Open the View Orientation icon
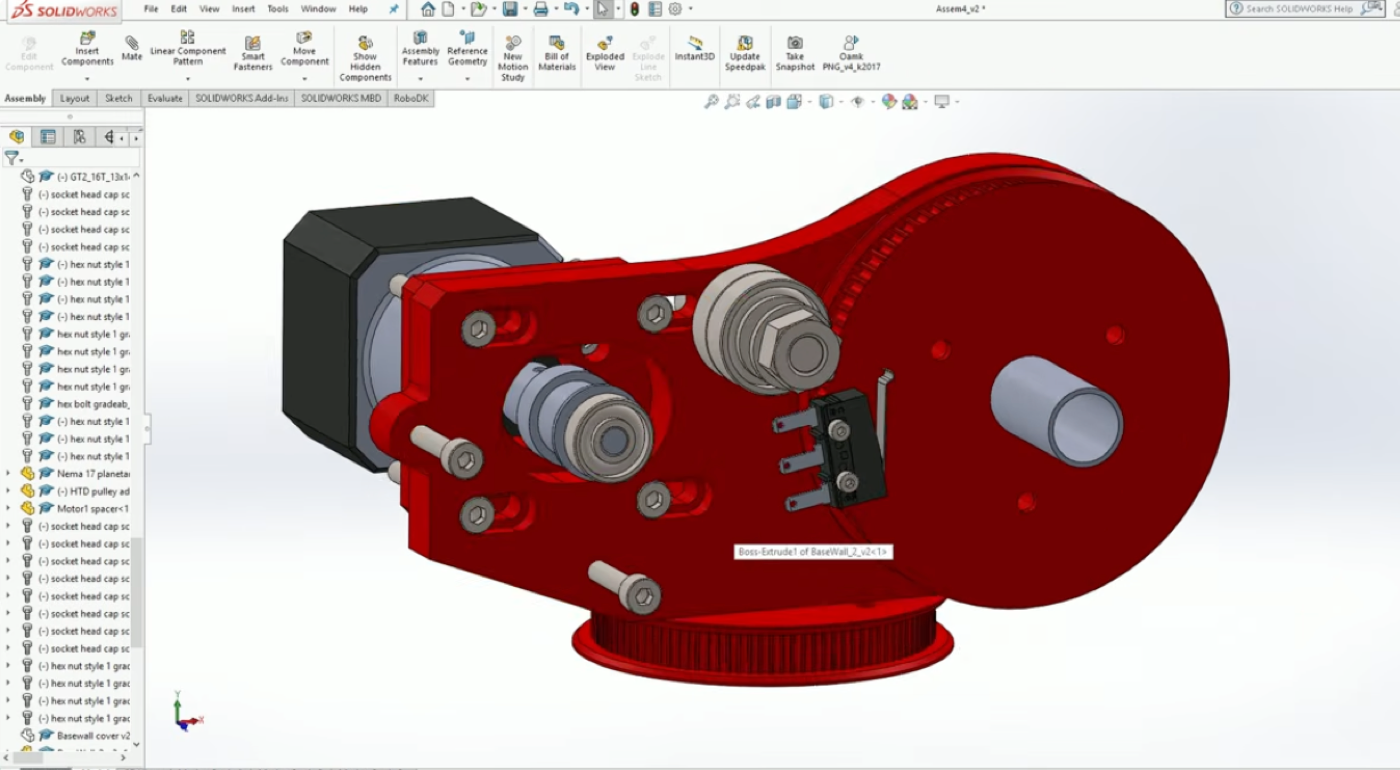 [794, 101]
